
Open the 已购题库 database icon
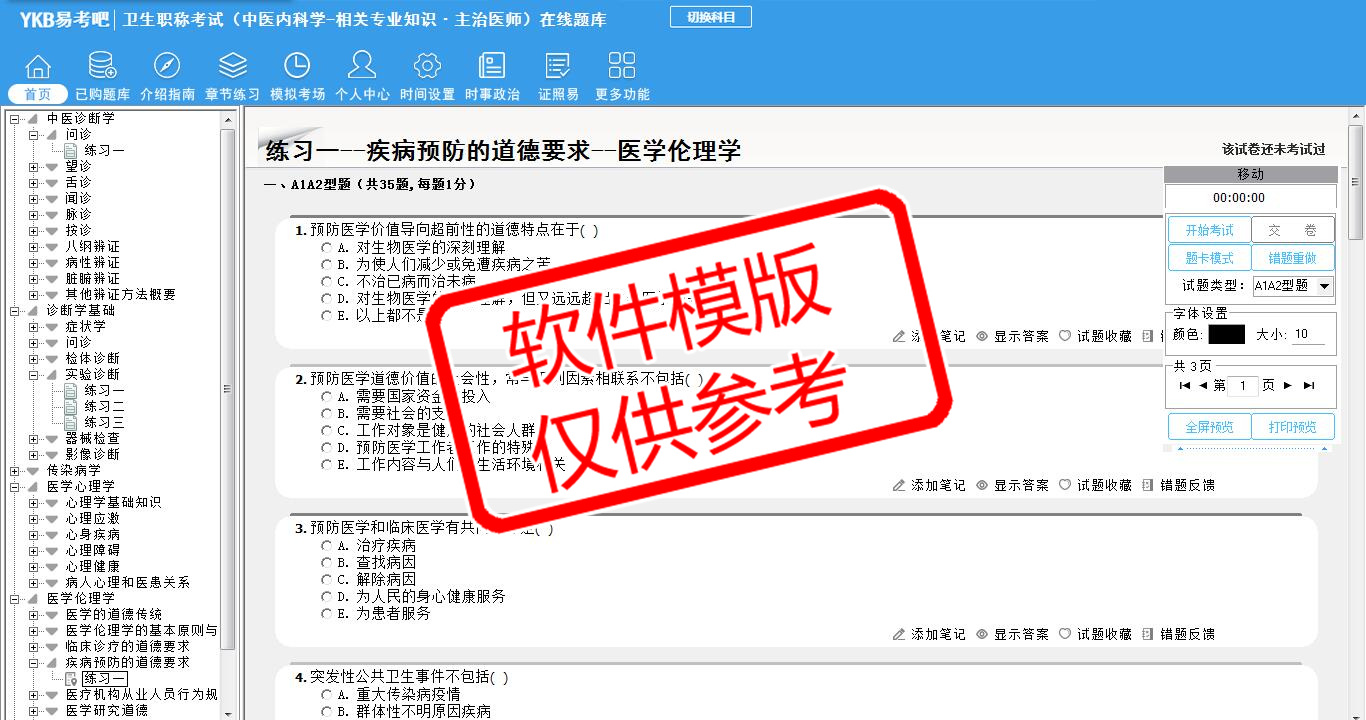coord(102,66)
